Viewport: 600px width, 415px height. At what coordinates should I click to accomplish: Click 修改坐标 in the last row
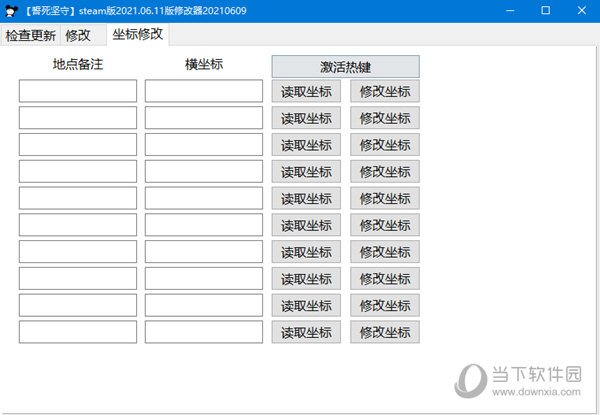tap(384, 332)
